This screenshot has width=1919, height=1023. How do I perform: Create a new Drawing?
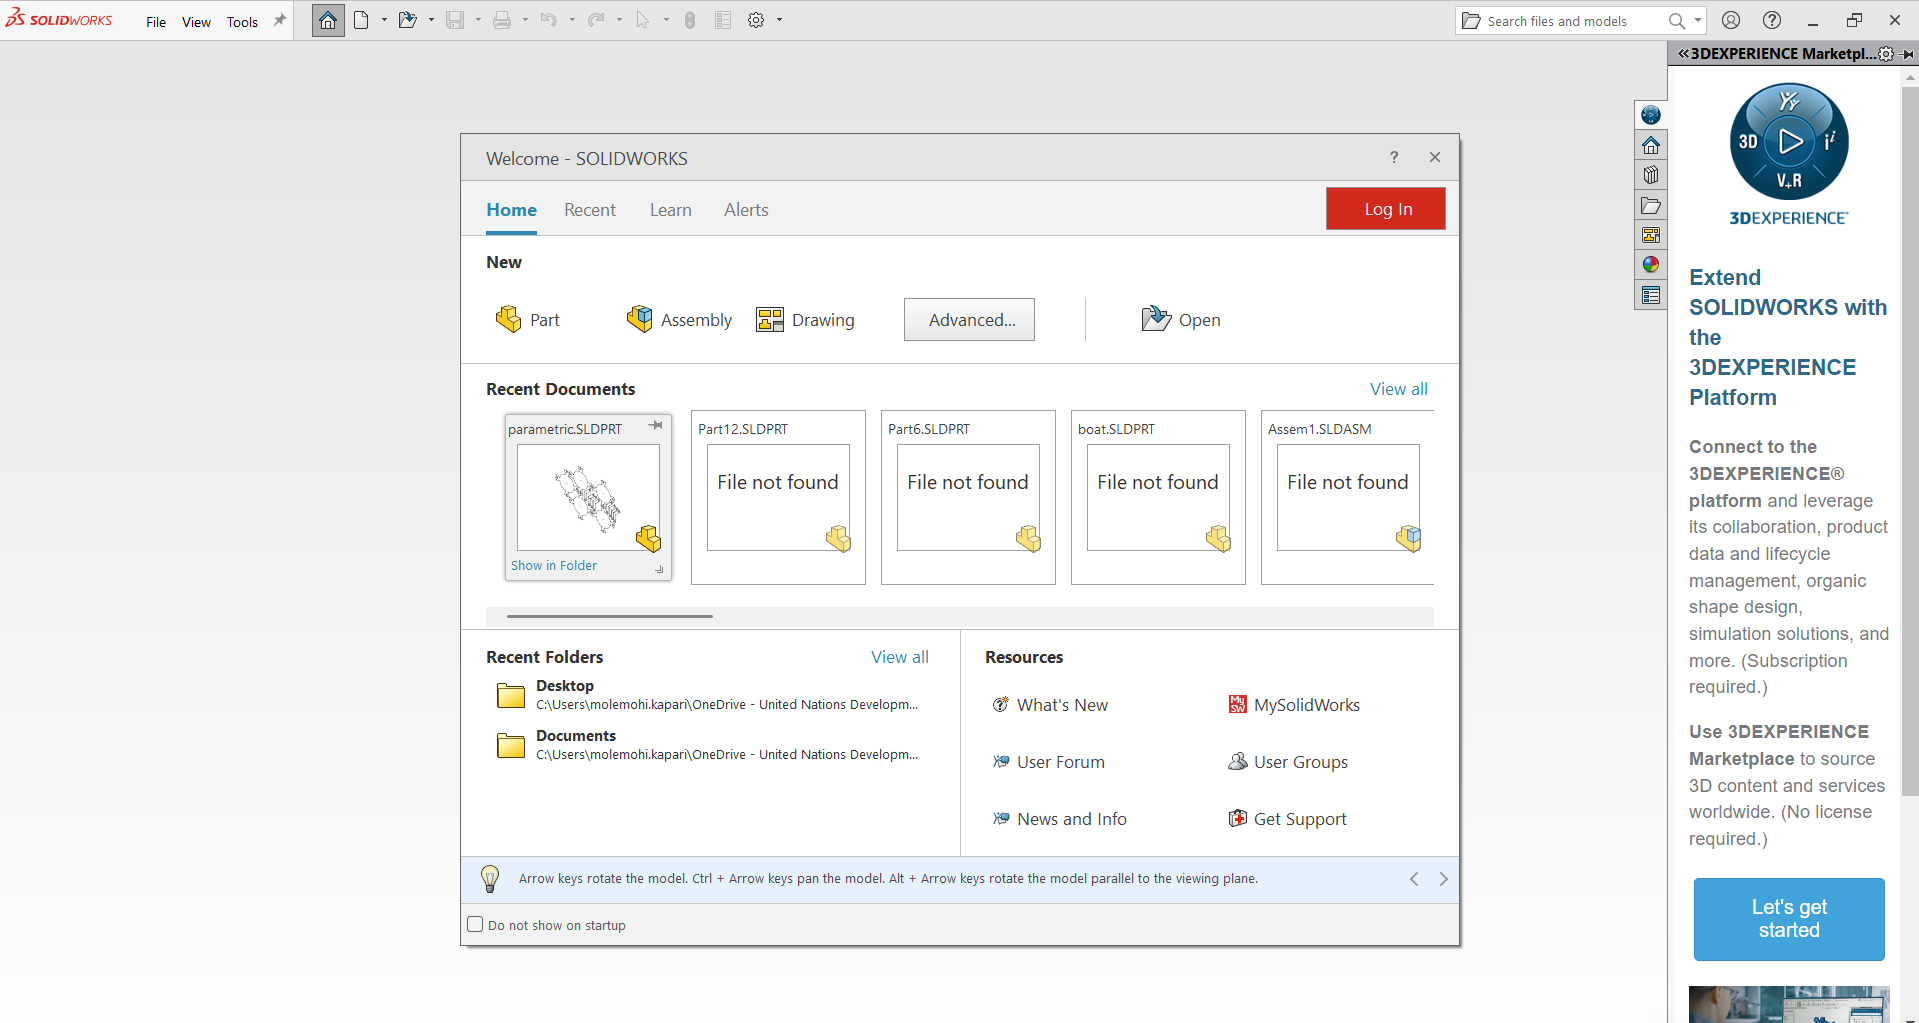coord(805,320)
